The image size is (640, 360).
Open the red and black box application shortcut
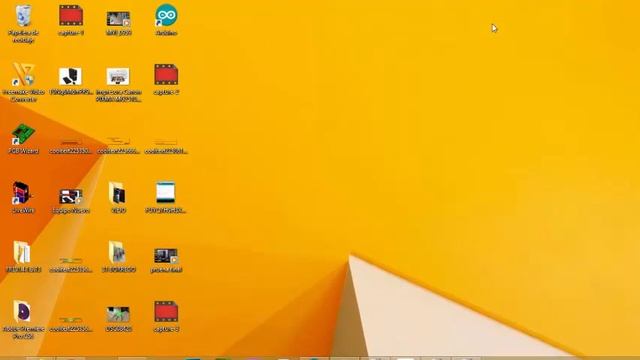pos(22,193)
